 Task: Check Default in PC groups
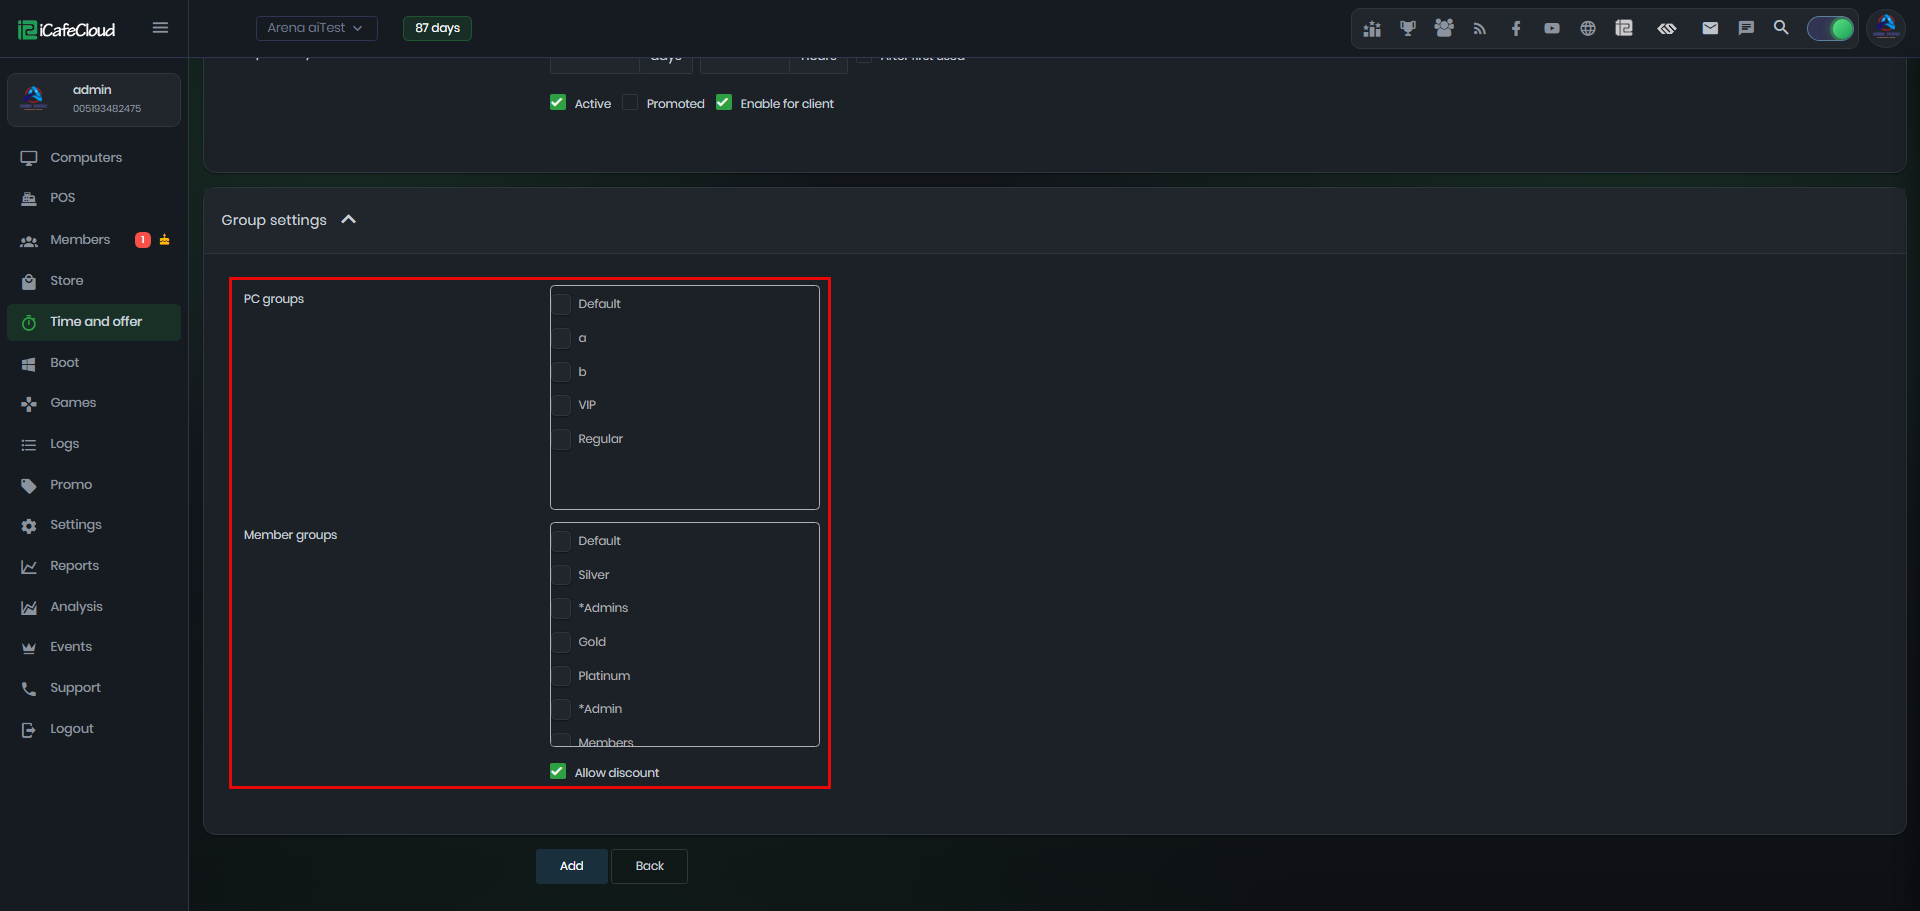pos(562,304)
